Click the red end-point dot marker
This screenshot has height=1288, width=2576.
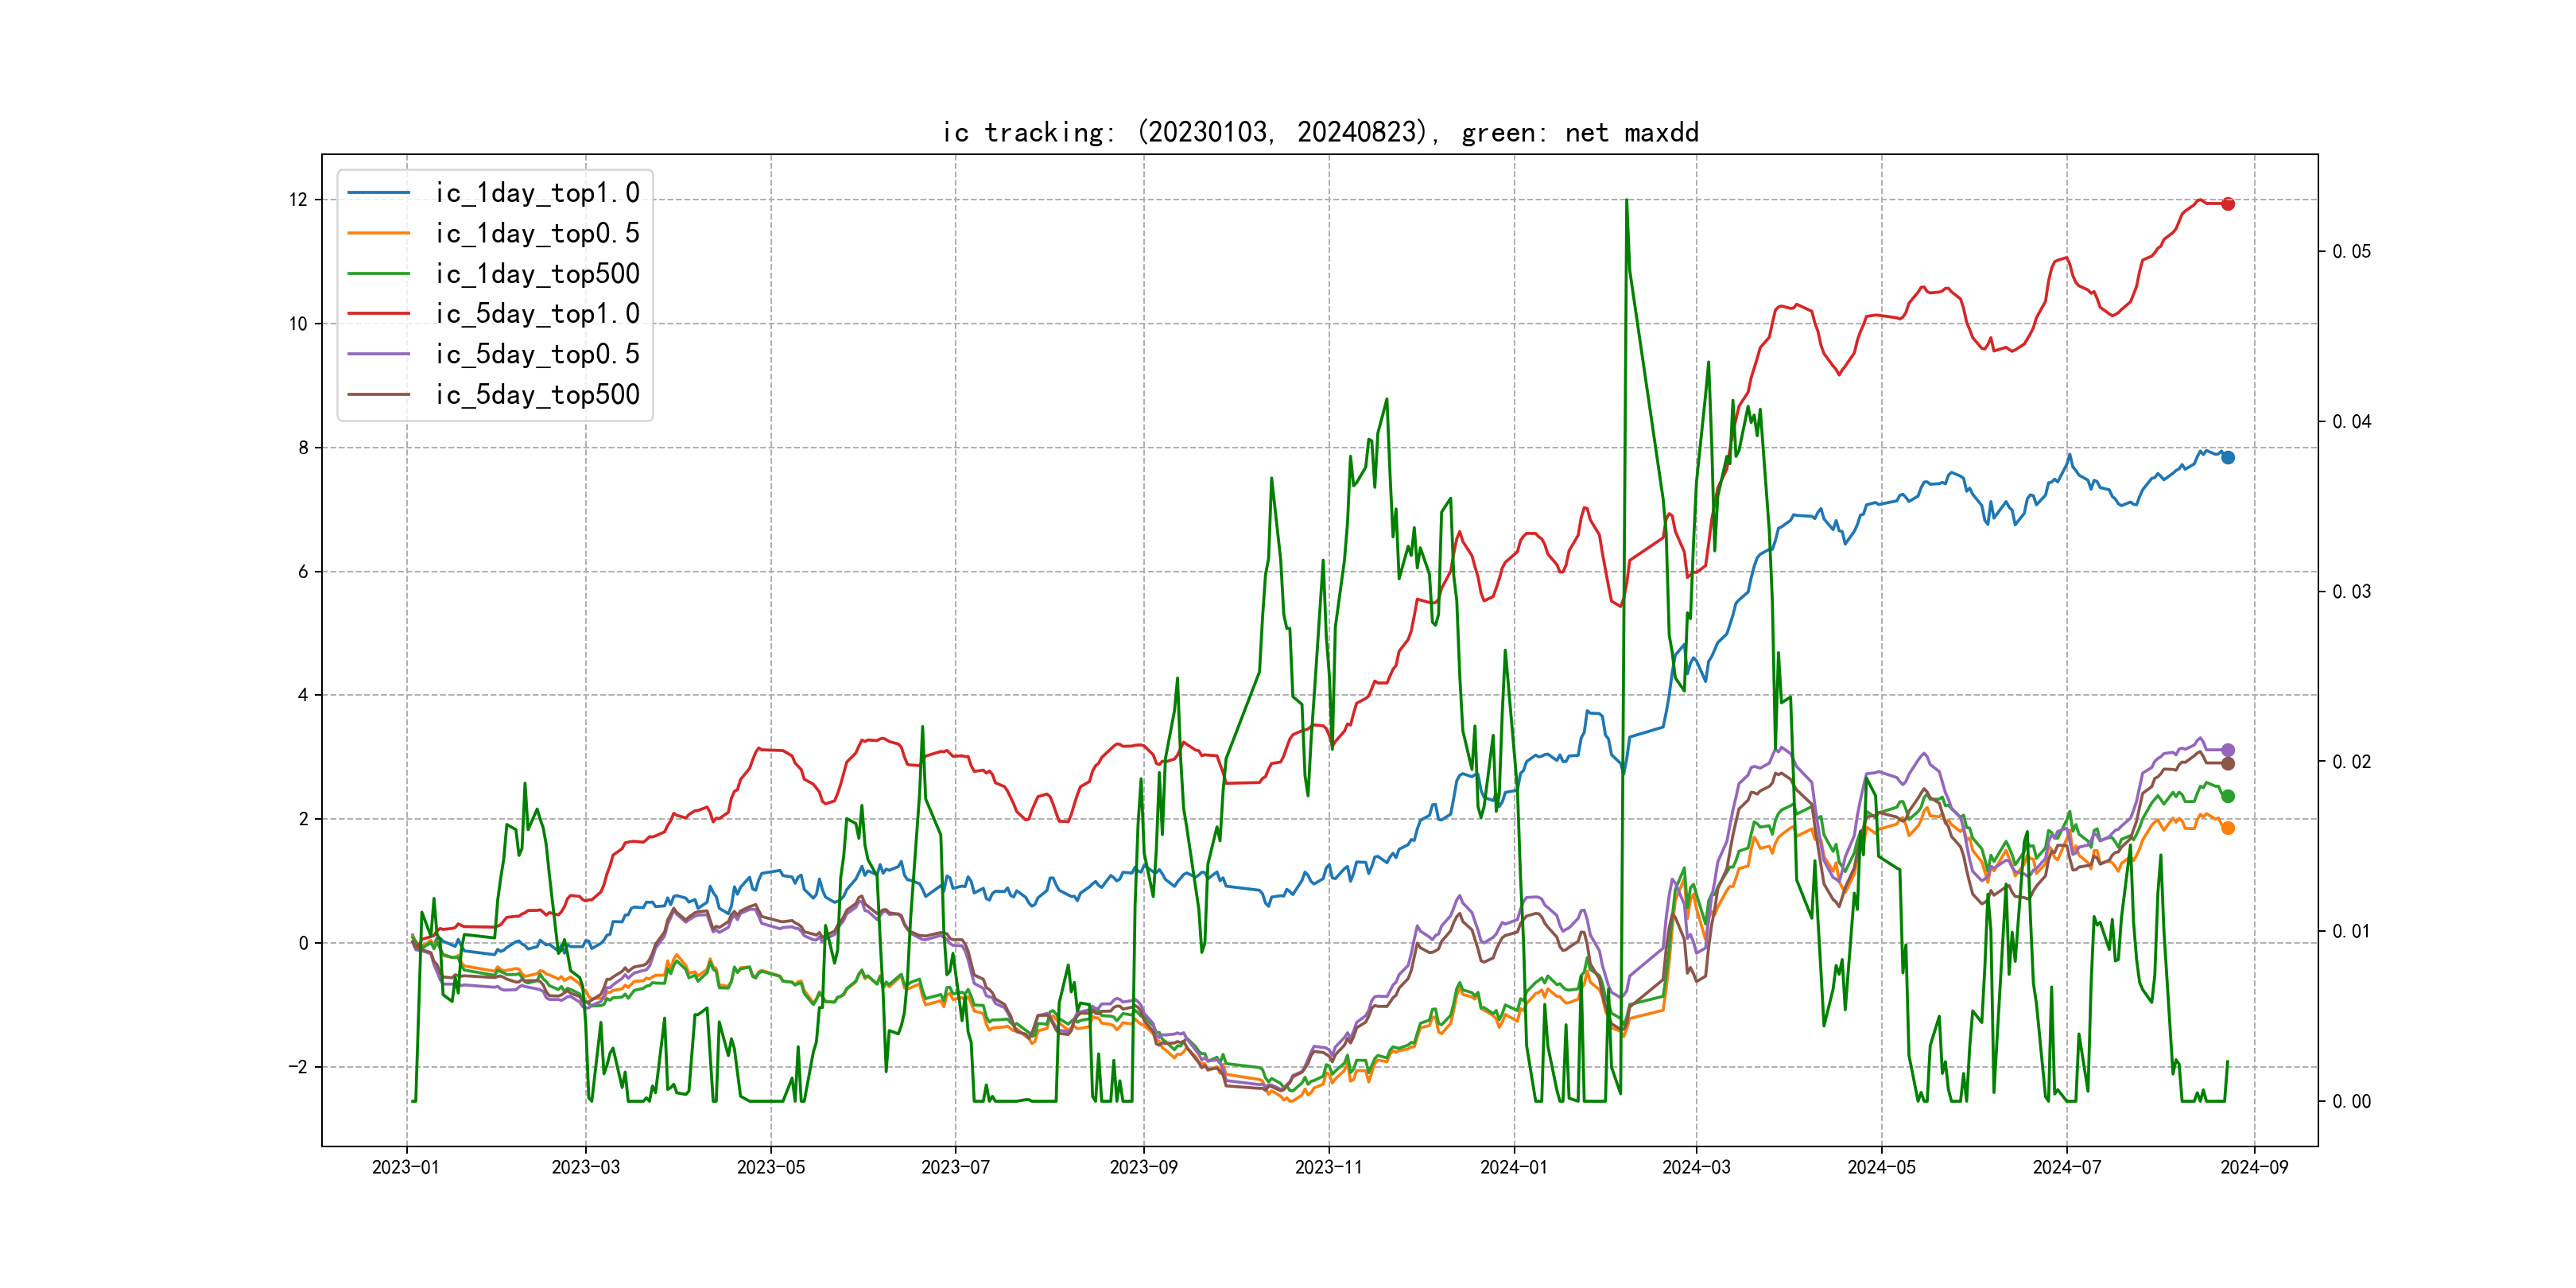[2228, 204]
